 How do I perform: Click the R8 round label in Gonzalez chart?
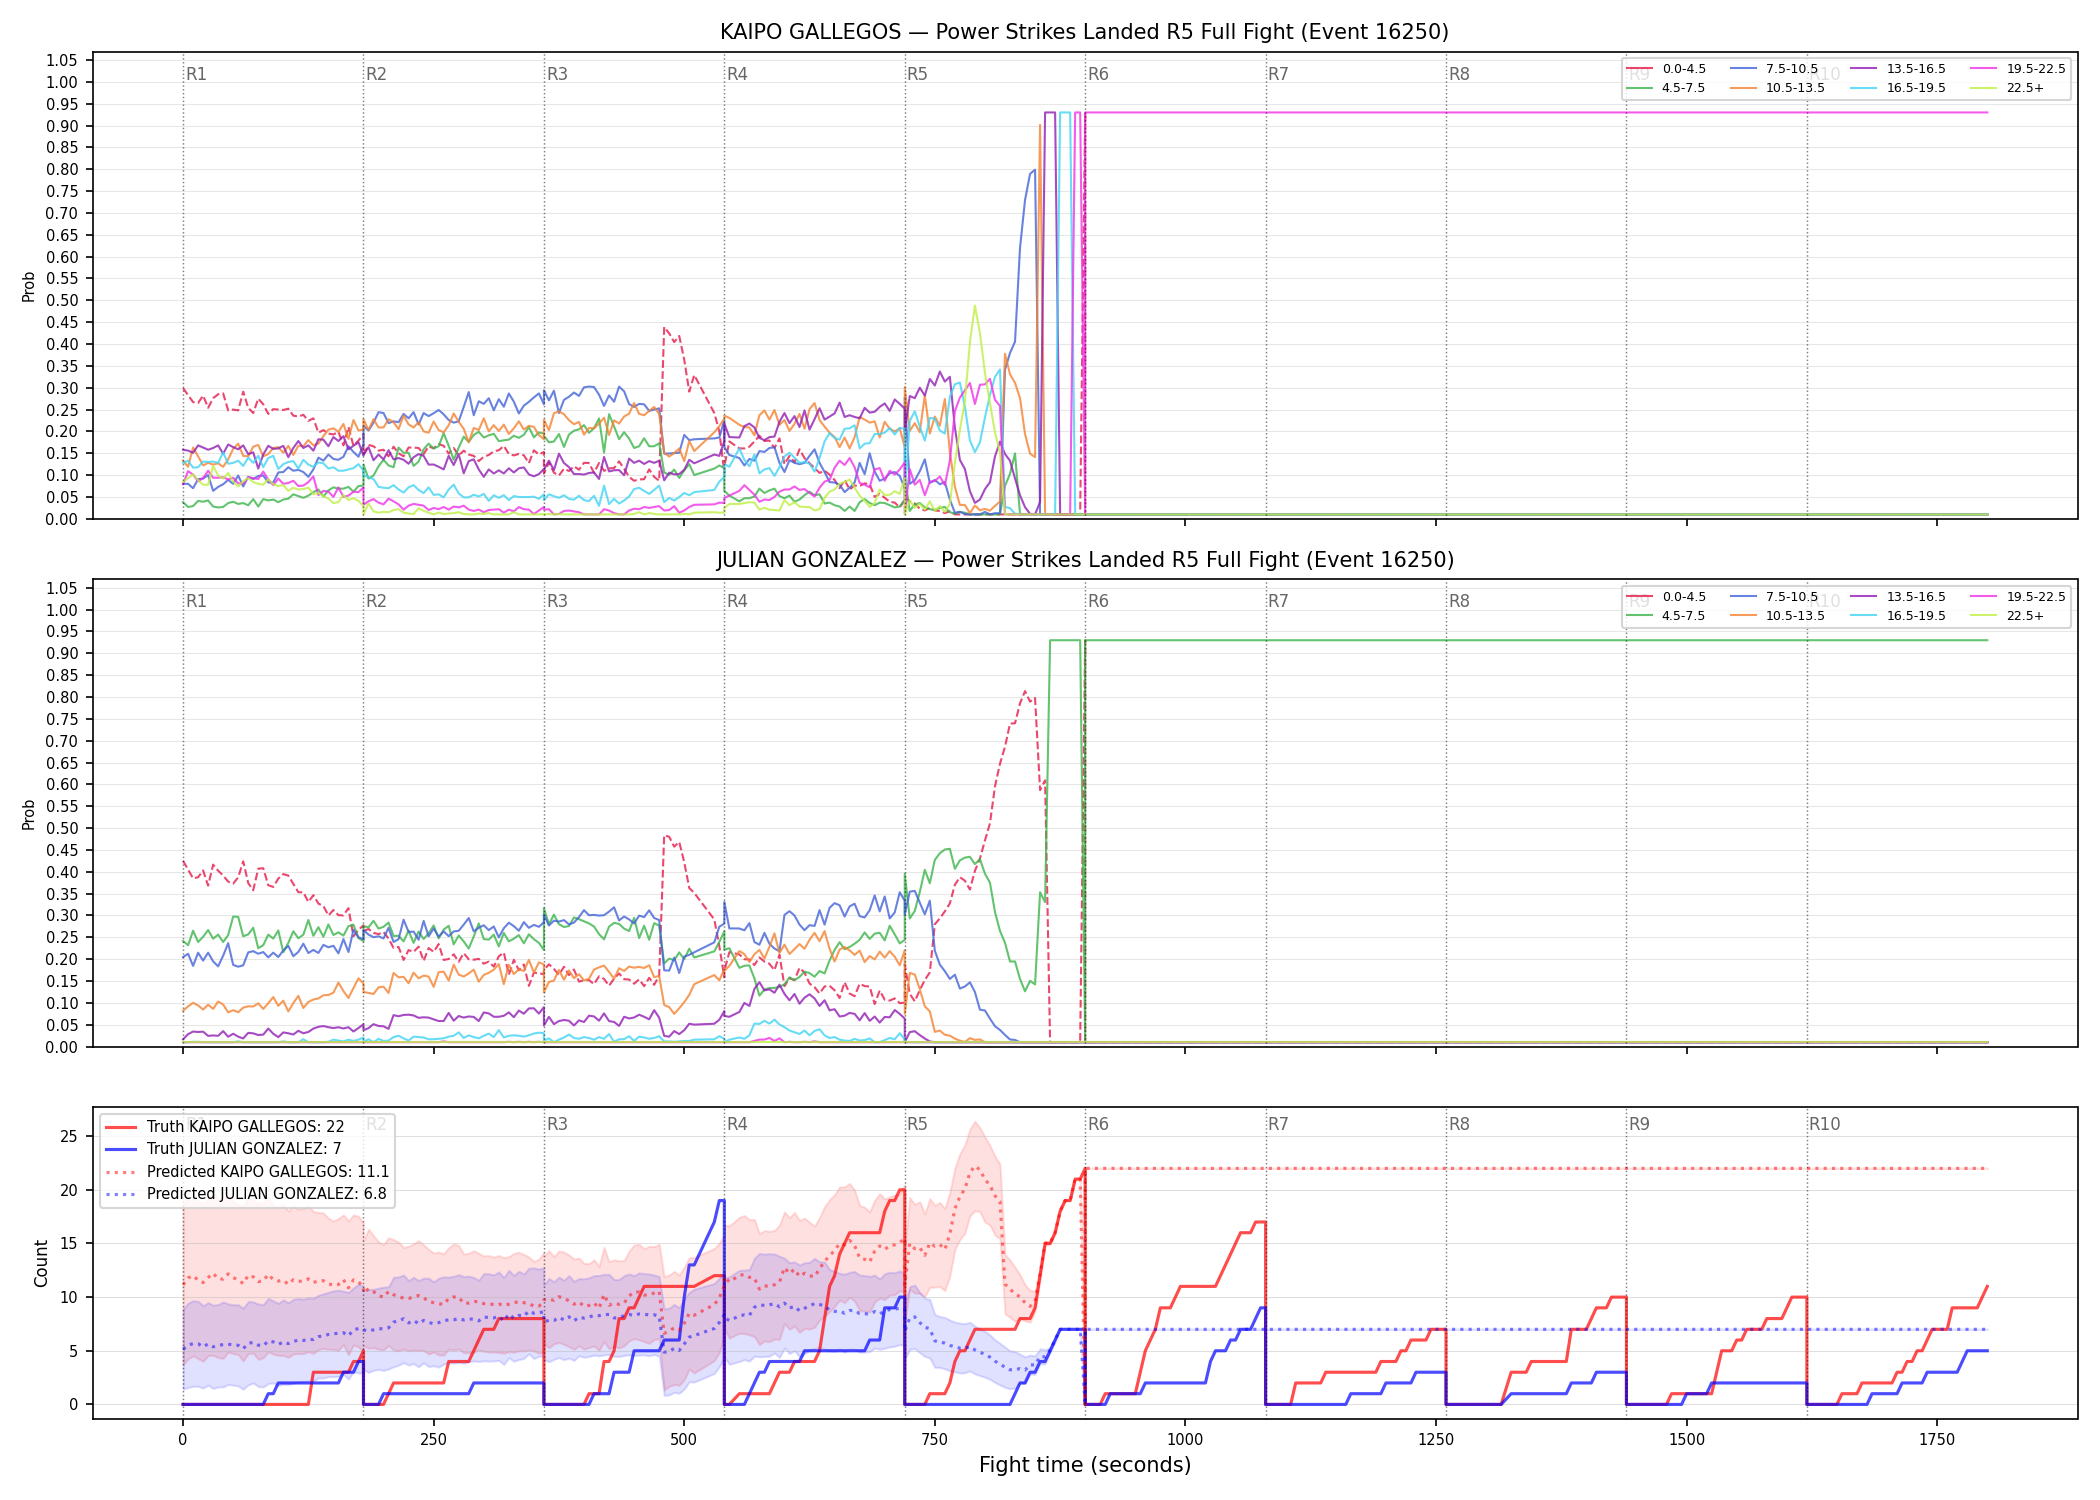(1459, 601)
